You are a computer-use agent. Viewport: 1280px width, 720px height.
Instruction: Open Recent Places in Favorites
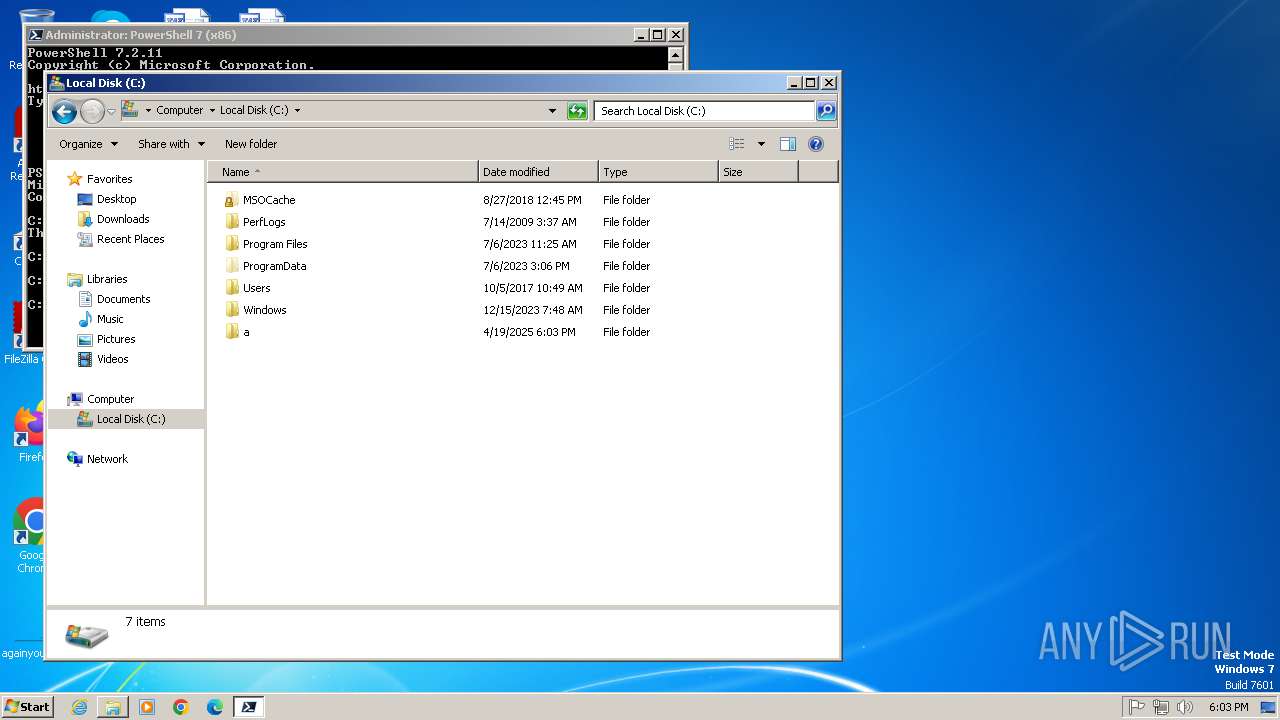130,239
